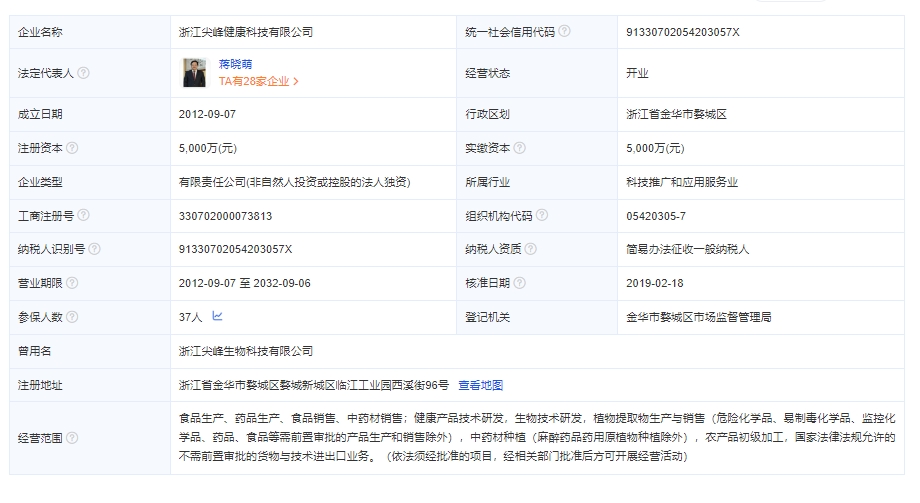Image resolution: width=920 pixels, height=503 pixels.
Task: Select the organization code 05420305-7
Action: tap(655, 216)
